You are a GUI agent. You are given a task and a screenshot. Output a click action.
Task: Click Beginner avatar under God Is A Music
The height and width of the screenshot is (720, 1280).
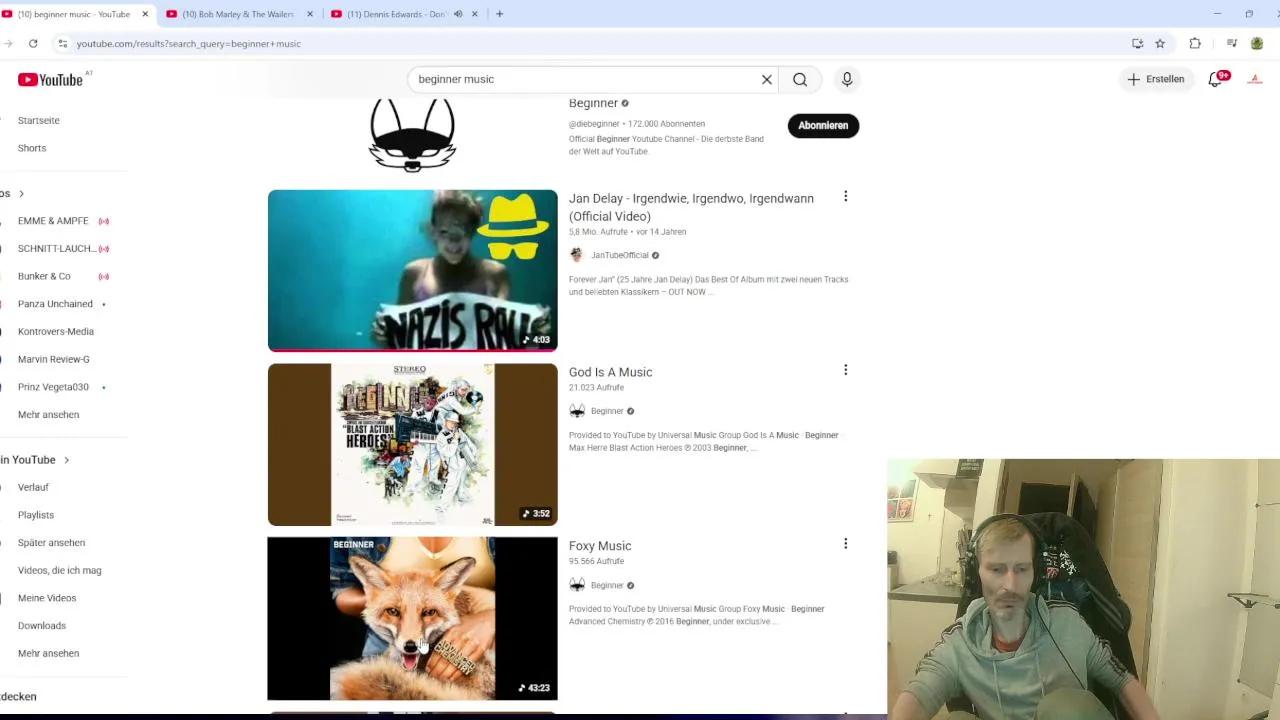coord(576,411)
